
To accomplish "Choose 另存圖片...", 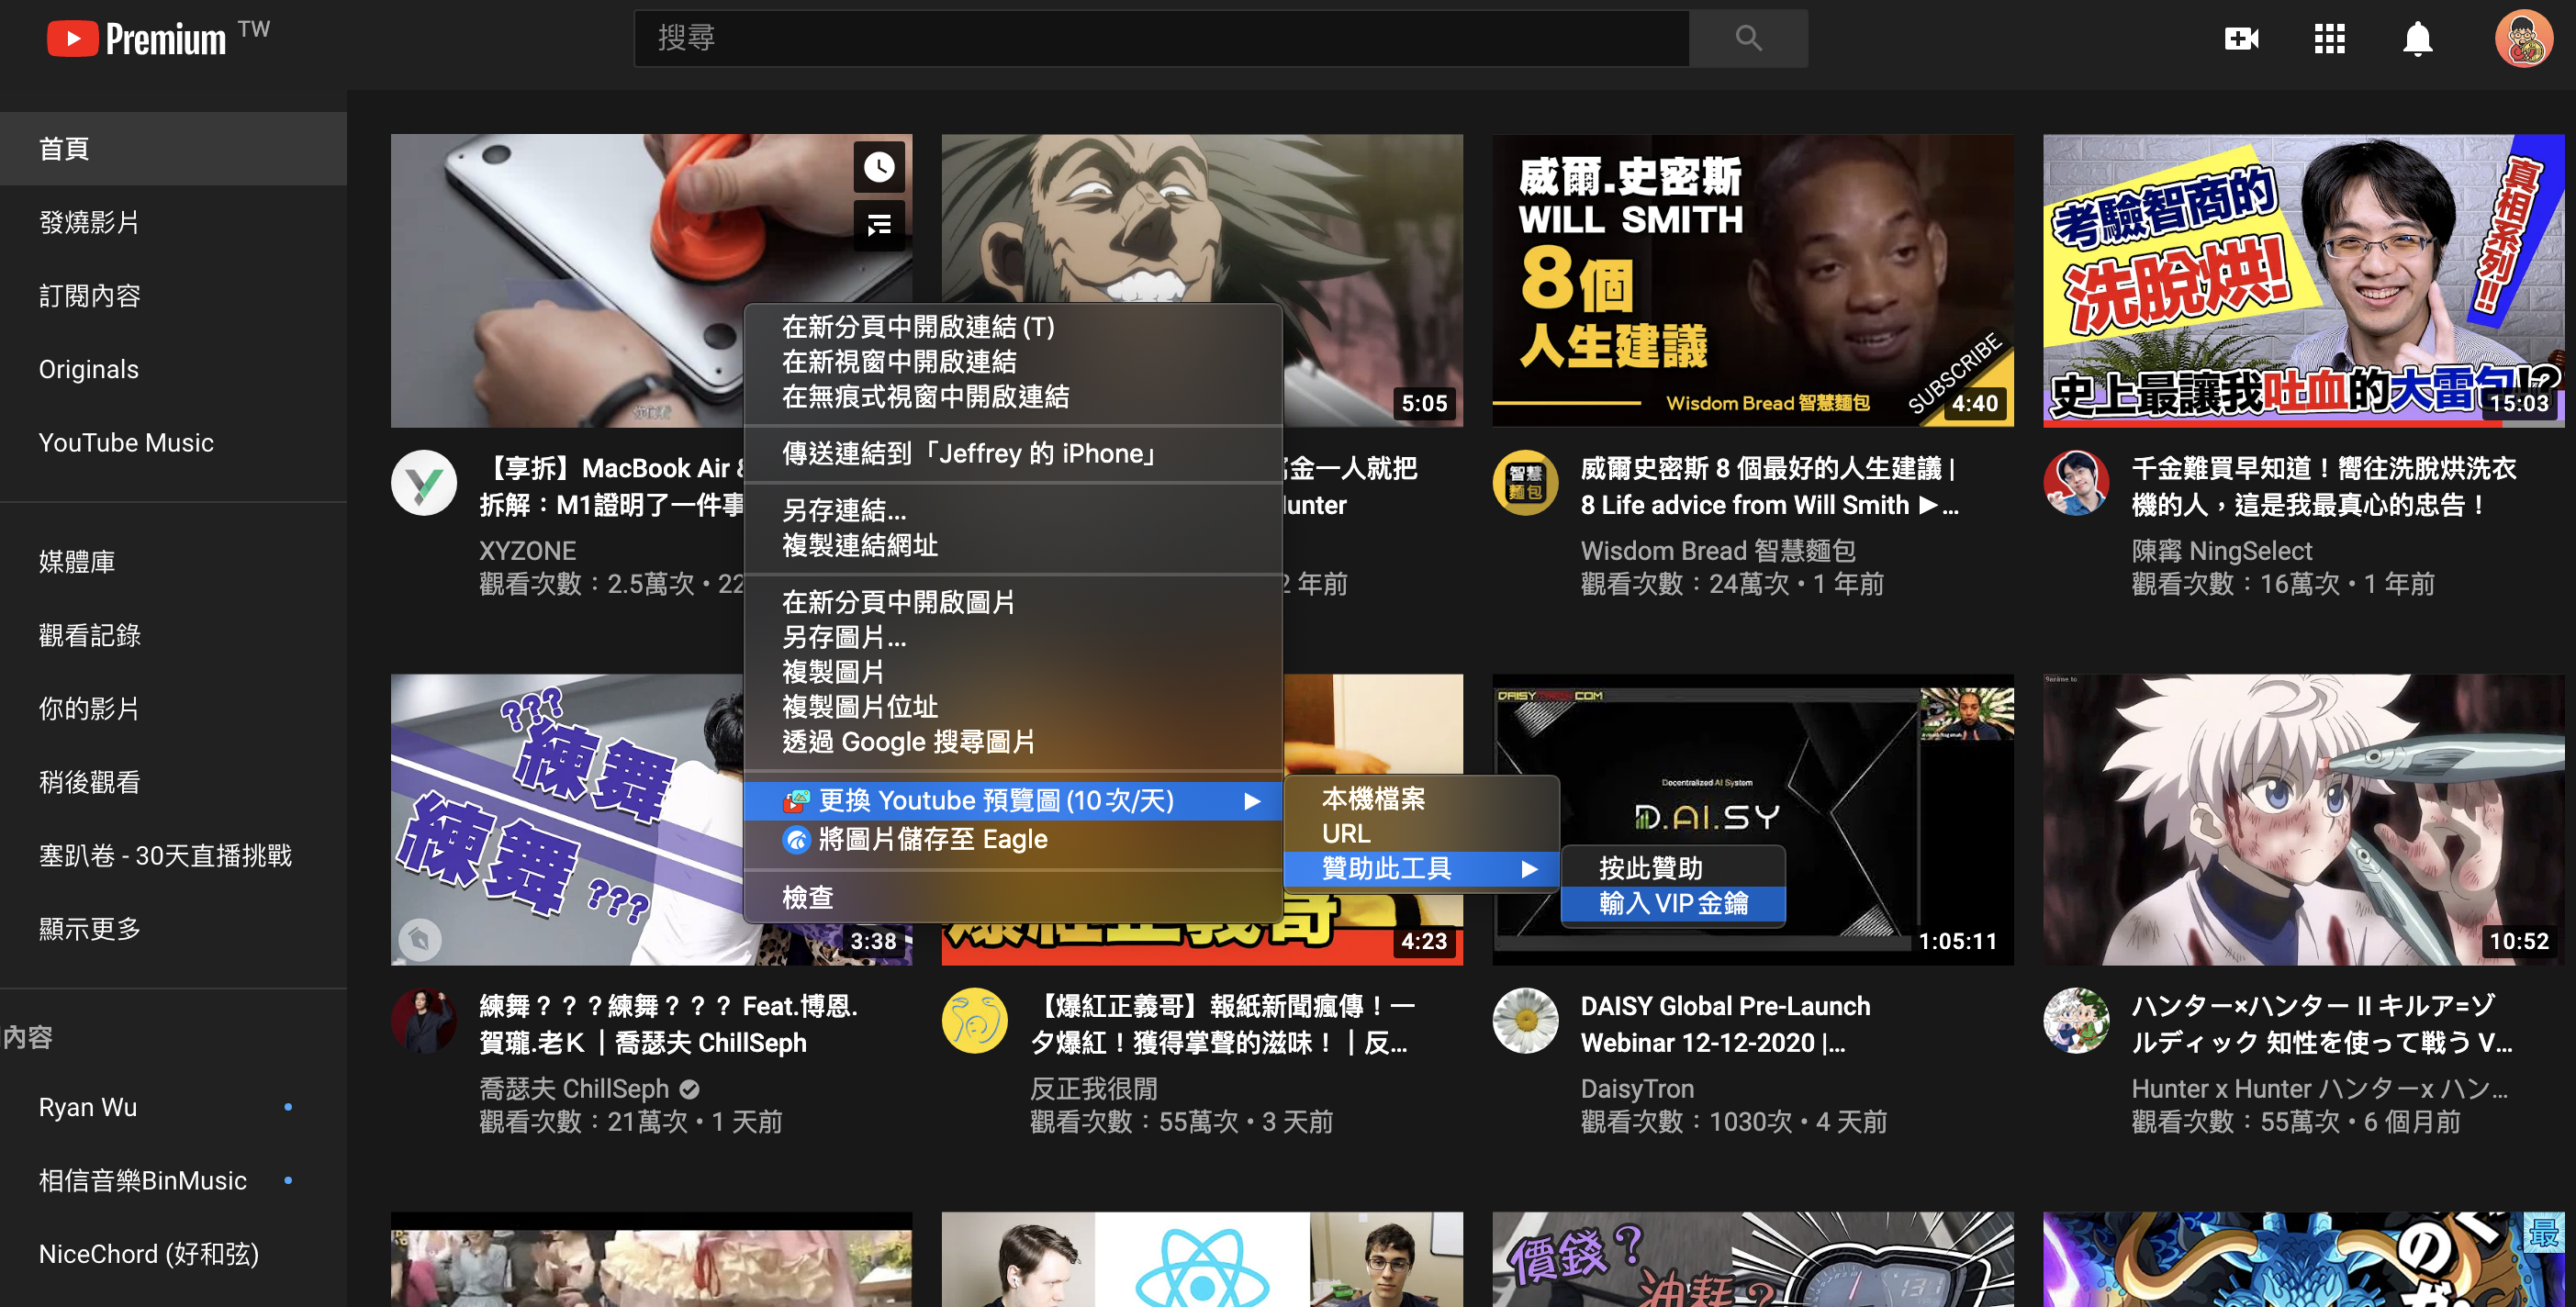I will (1013, 638).
